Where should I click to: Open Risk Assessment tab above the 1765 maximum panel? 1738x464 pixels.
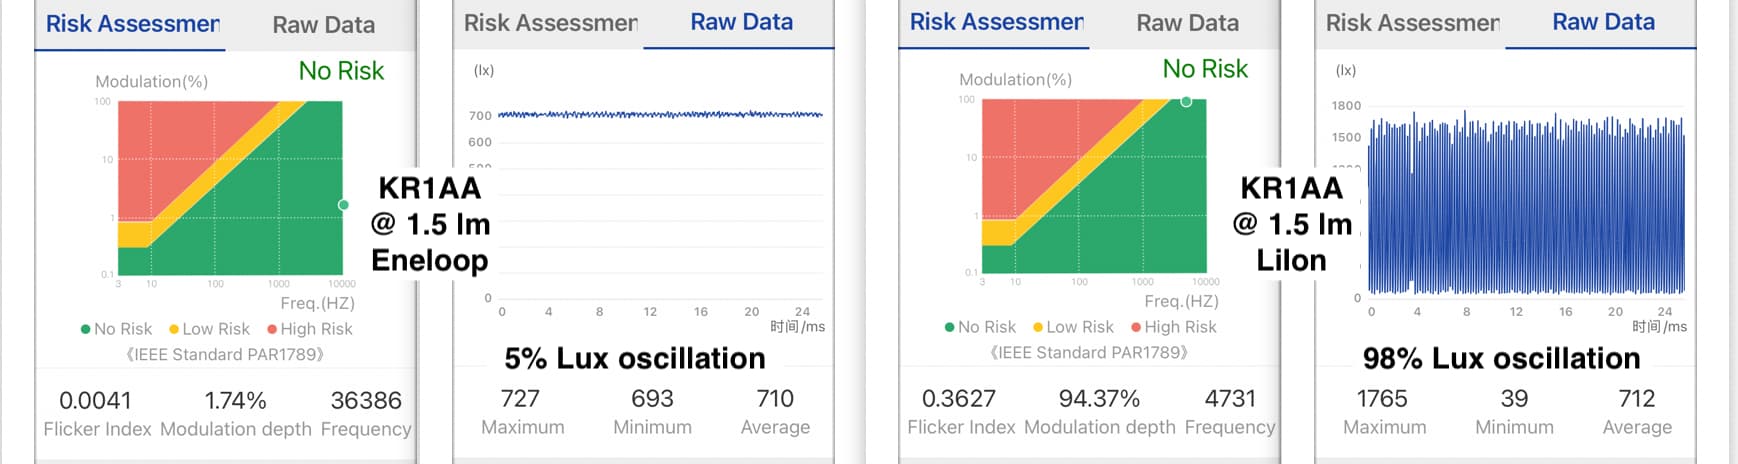click(1412, 22)
